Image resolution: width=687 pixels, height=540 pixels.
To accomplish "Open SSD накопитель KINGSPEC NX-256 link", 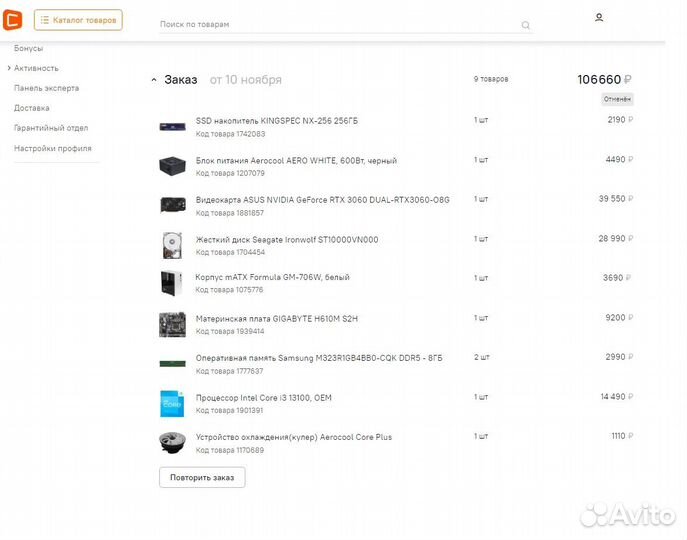I will click(276, 121).
